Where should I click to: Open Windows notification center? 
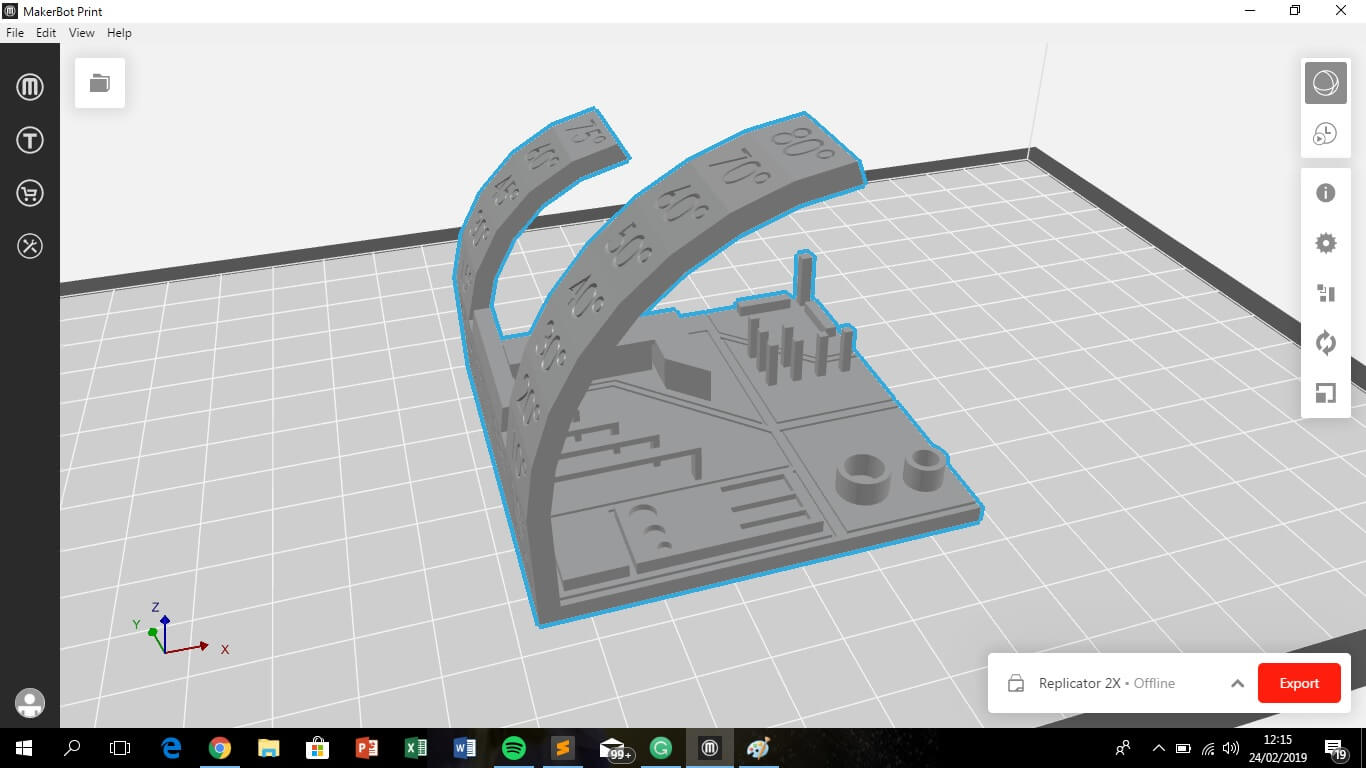(1336, 748)
